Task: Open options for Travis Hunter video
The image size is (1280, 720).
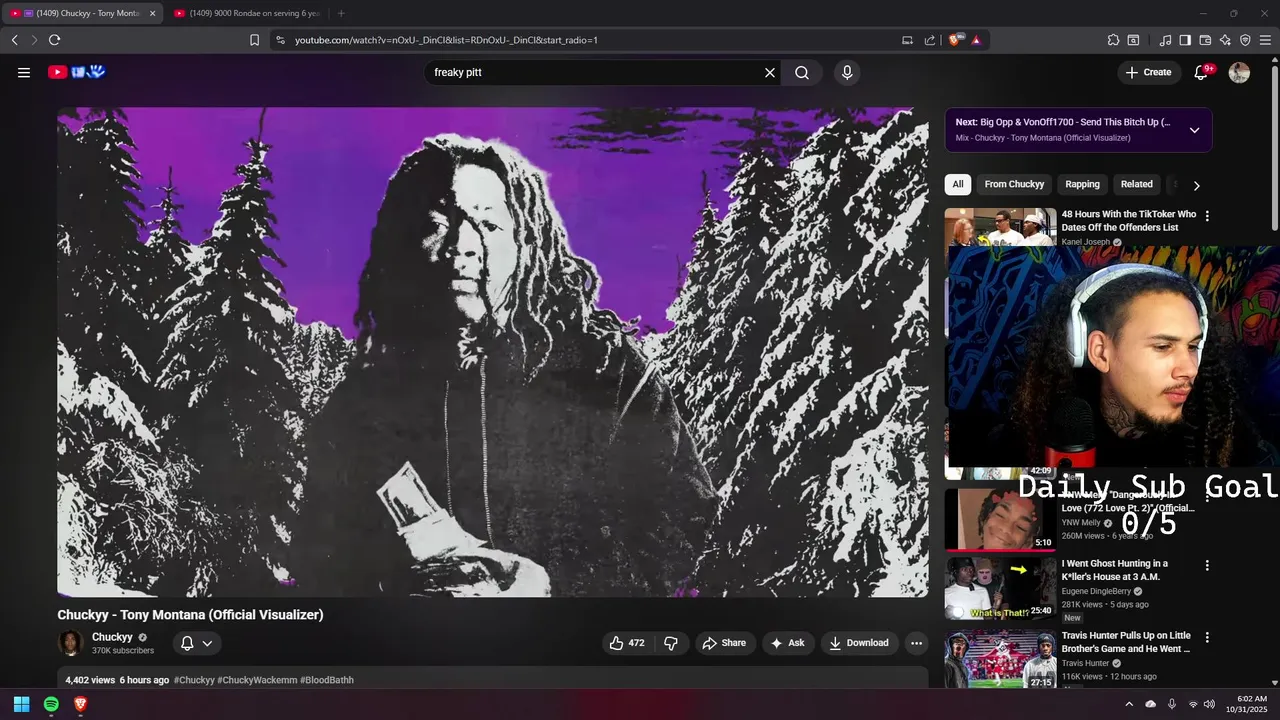Action: coord(1207,638)
